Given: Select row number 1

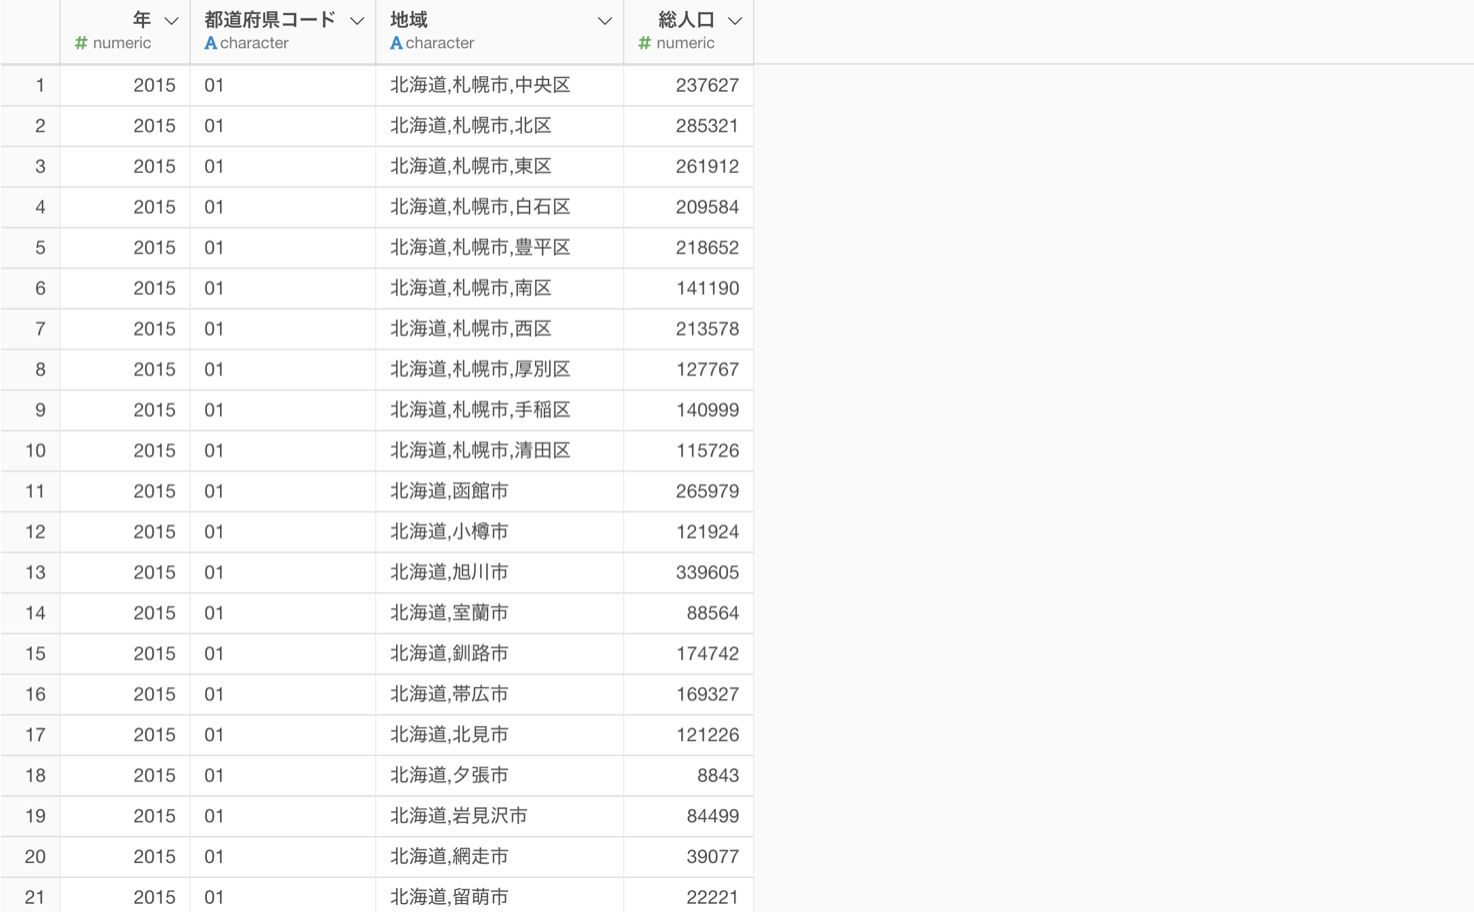Looking at the screenshot, I should pos(30,85).
